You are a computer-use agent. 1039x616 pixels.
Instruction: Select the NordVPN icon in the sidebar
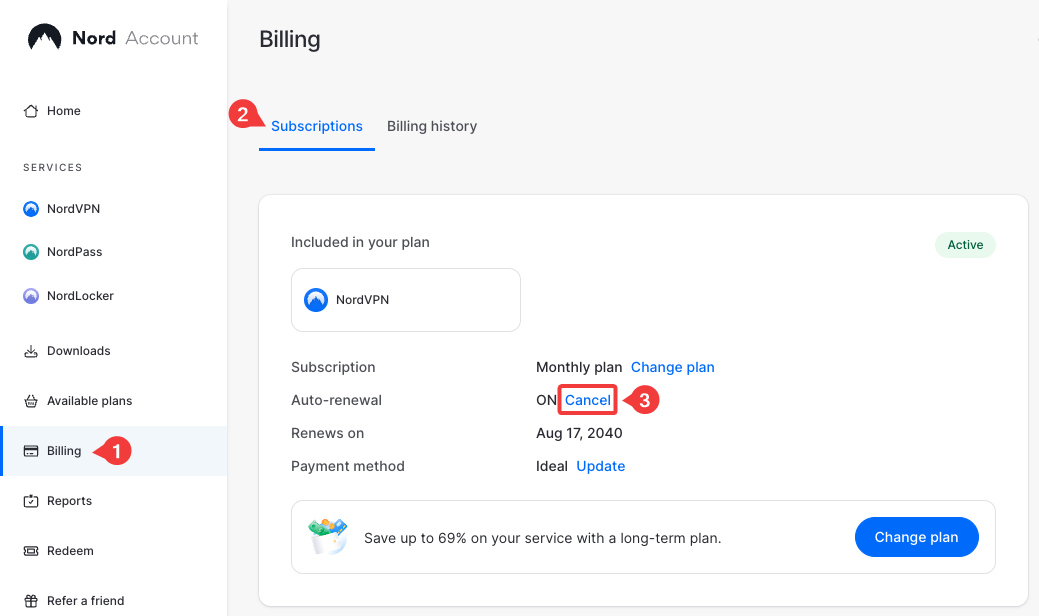point(31,209)
